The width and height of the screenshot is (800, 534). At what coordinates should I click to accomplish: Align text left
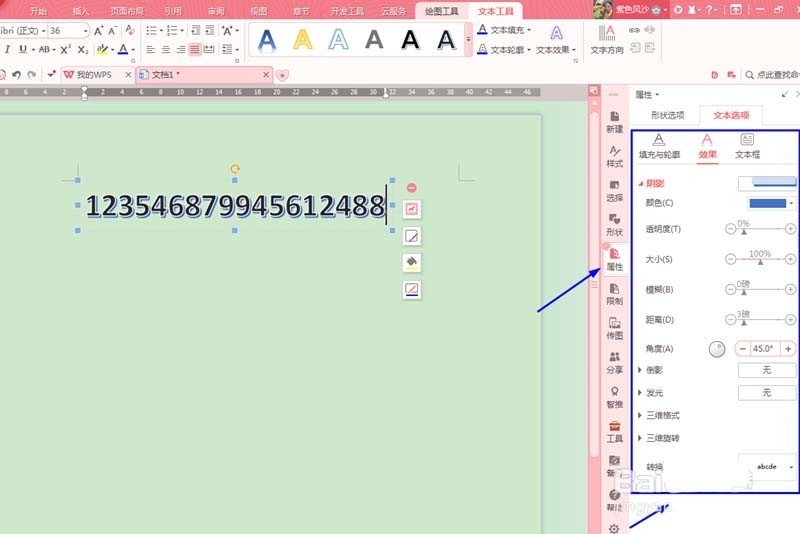[151, 49]
